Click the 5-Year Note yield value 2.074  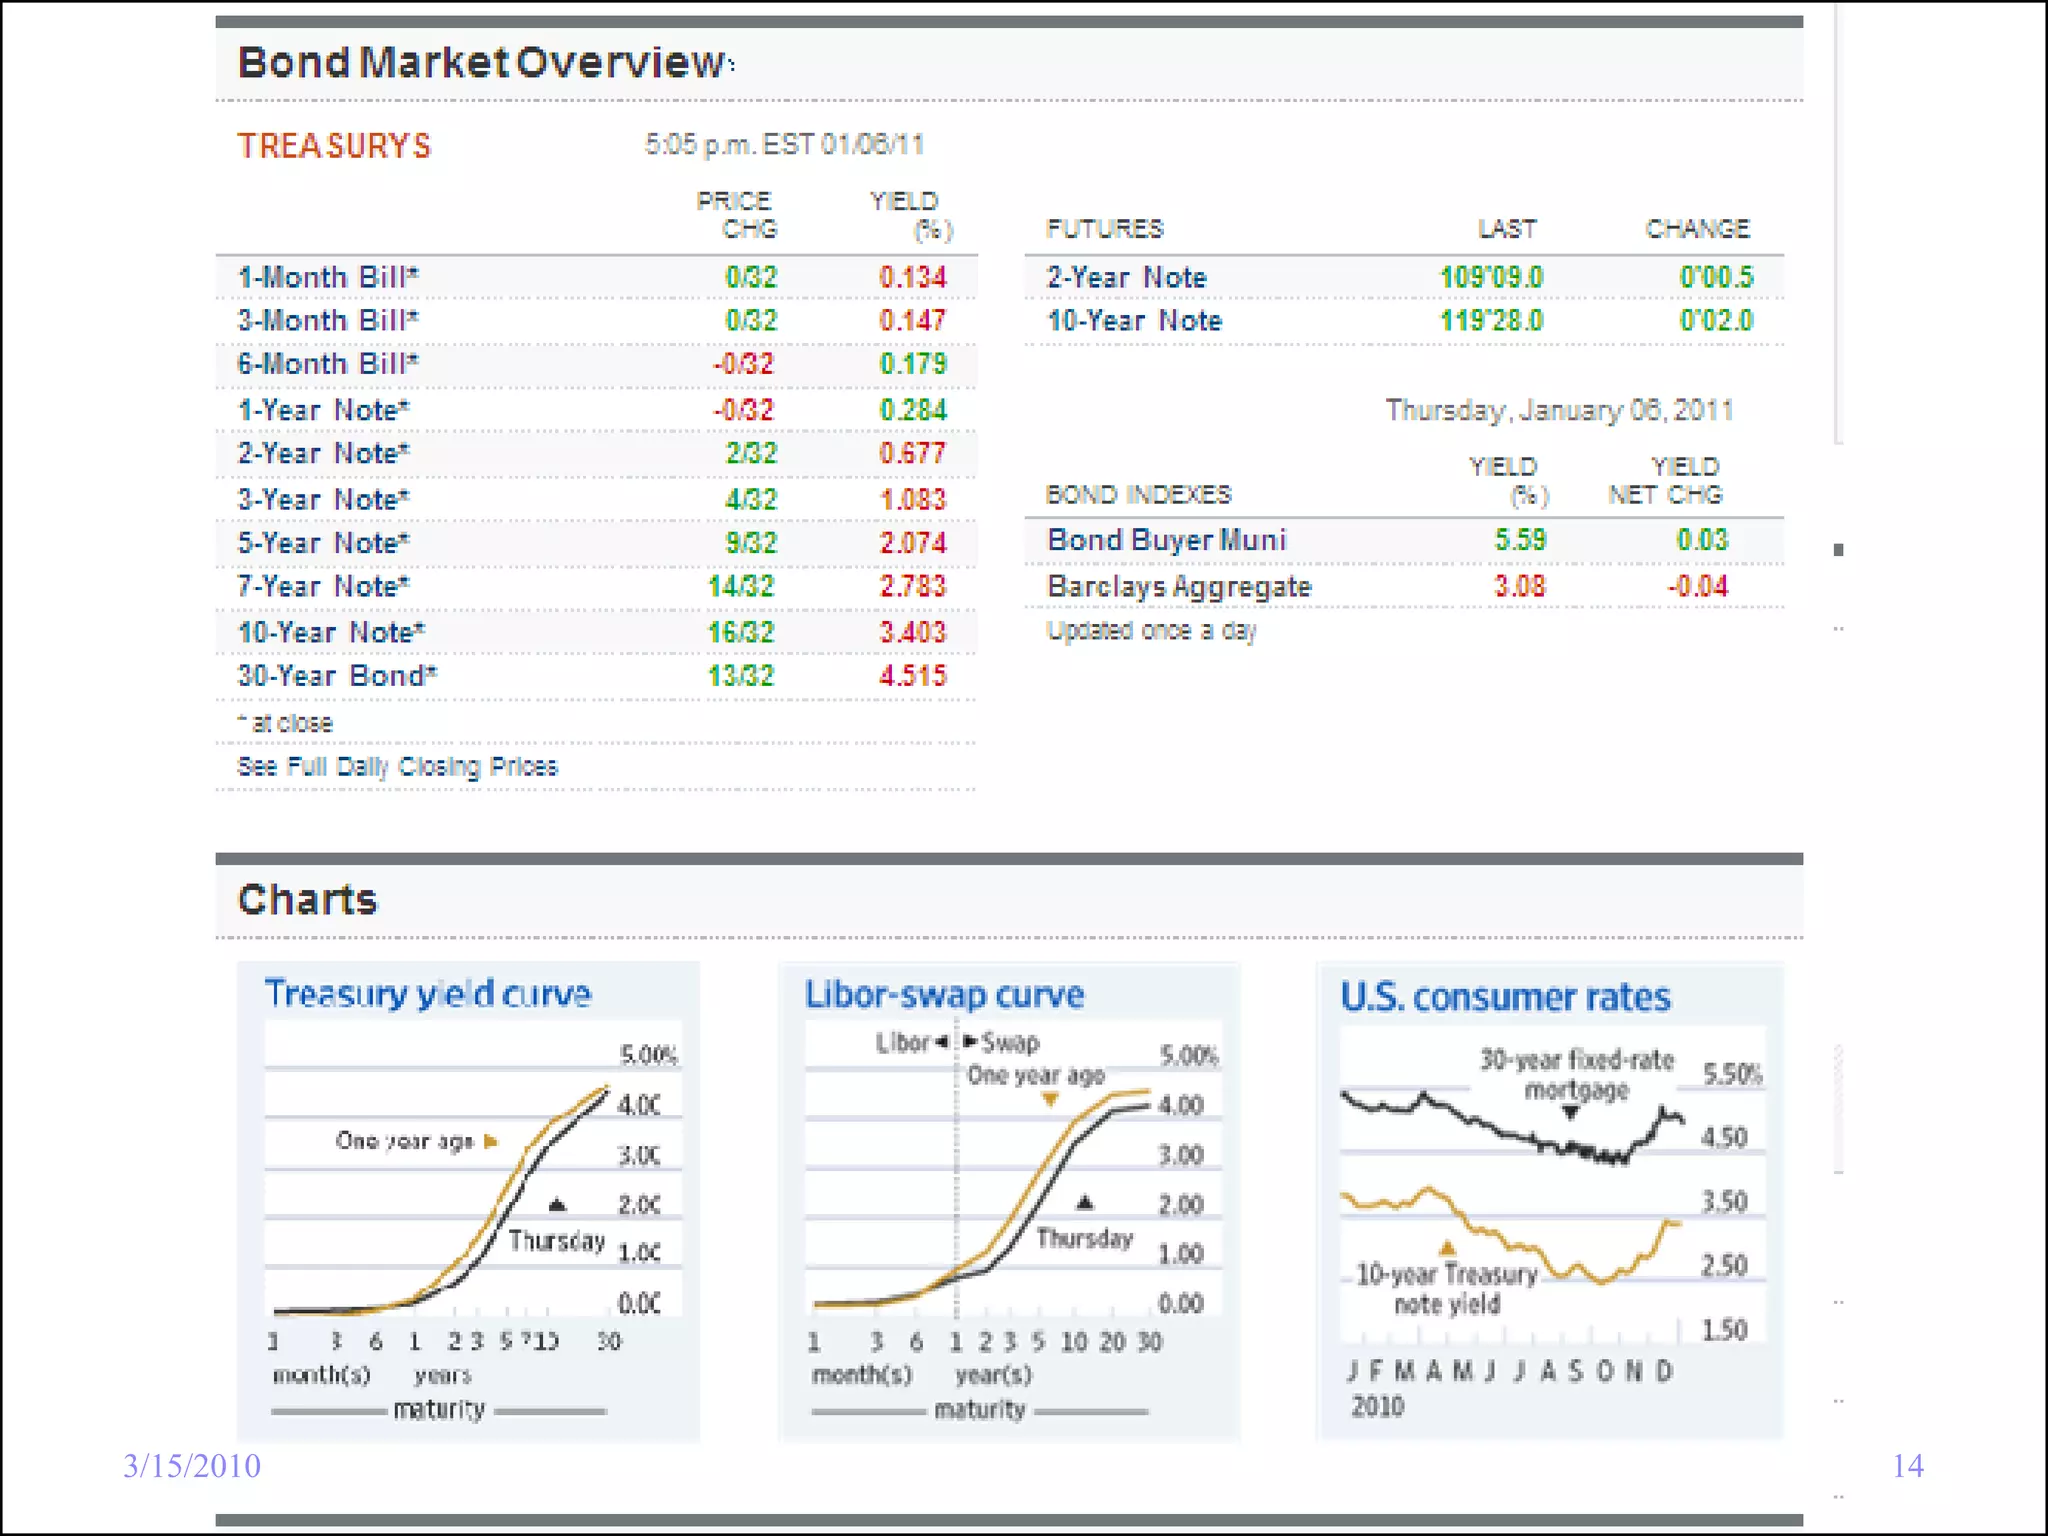pyautogui.click(x=912, y=543)
